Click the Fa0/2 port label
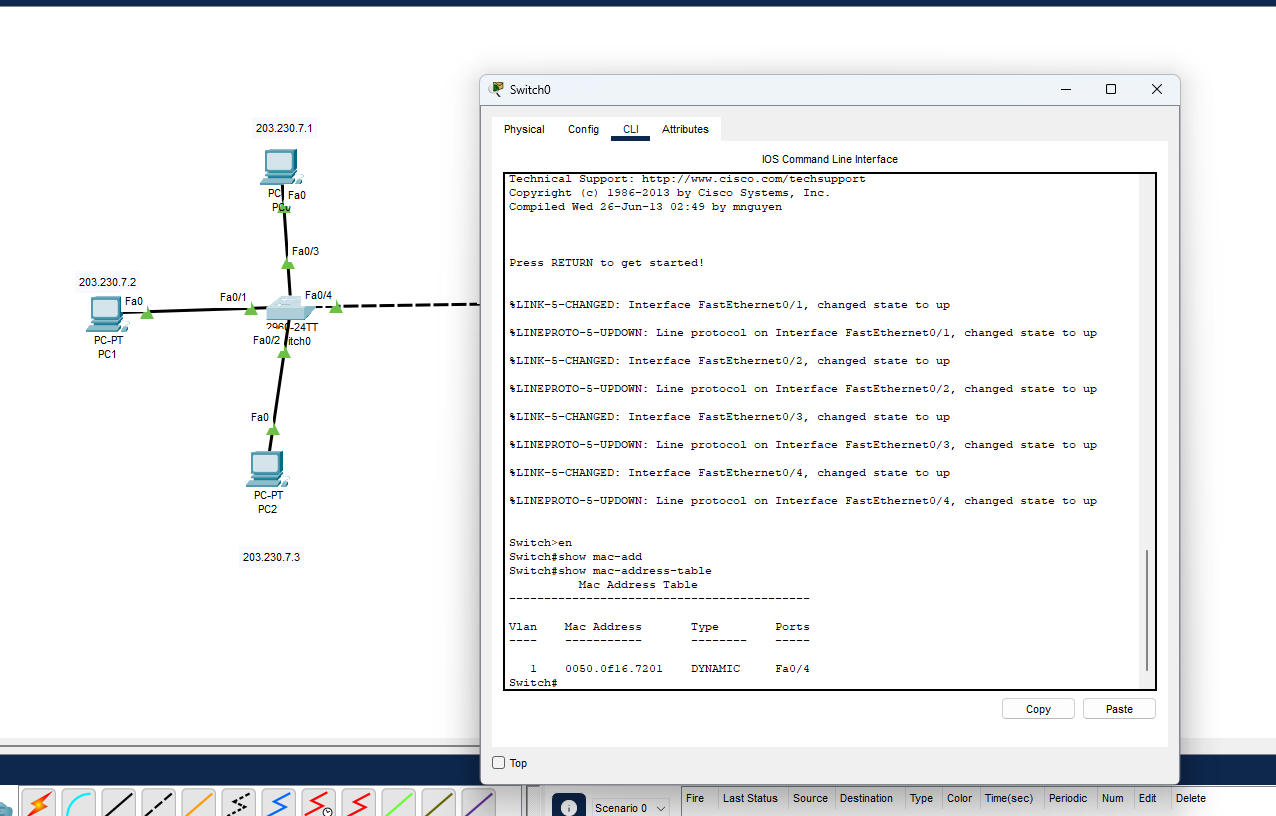The width and height of the screenshot is (1276, 816). click(267, 340)
